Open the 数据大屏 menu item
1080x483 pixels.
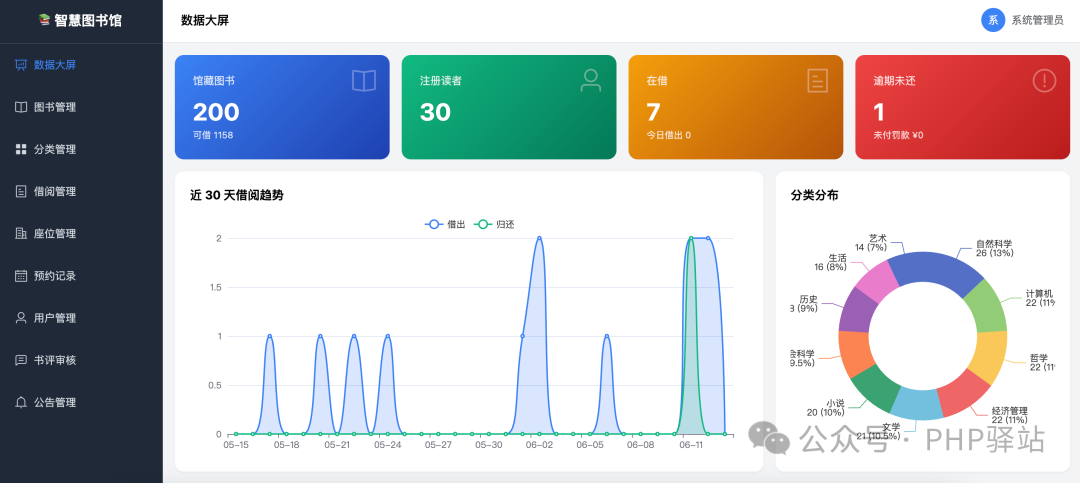click(x=81, y=65)
